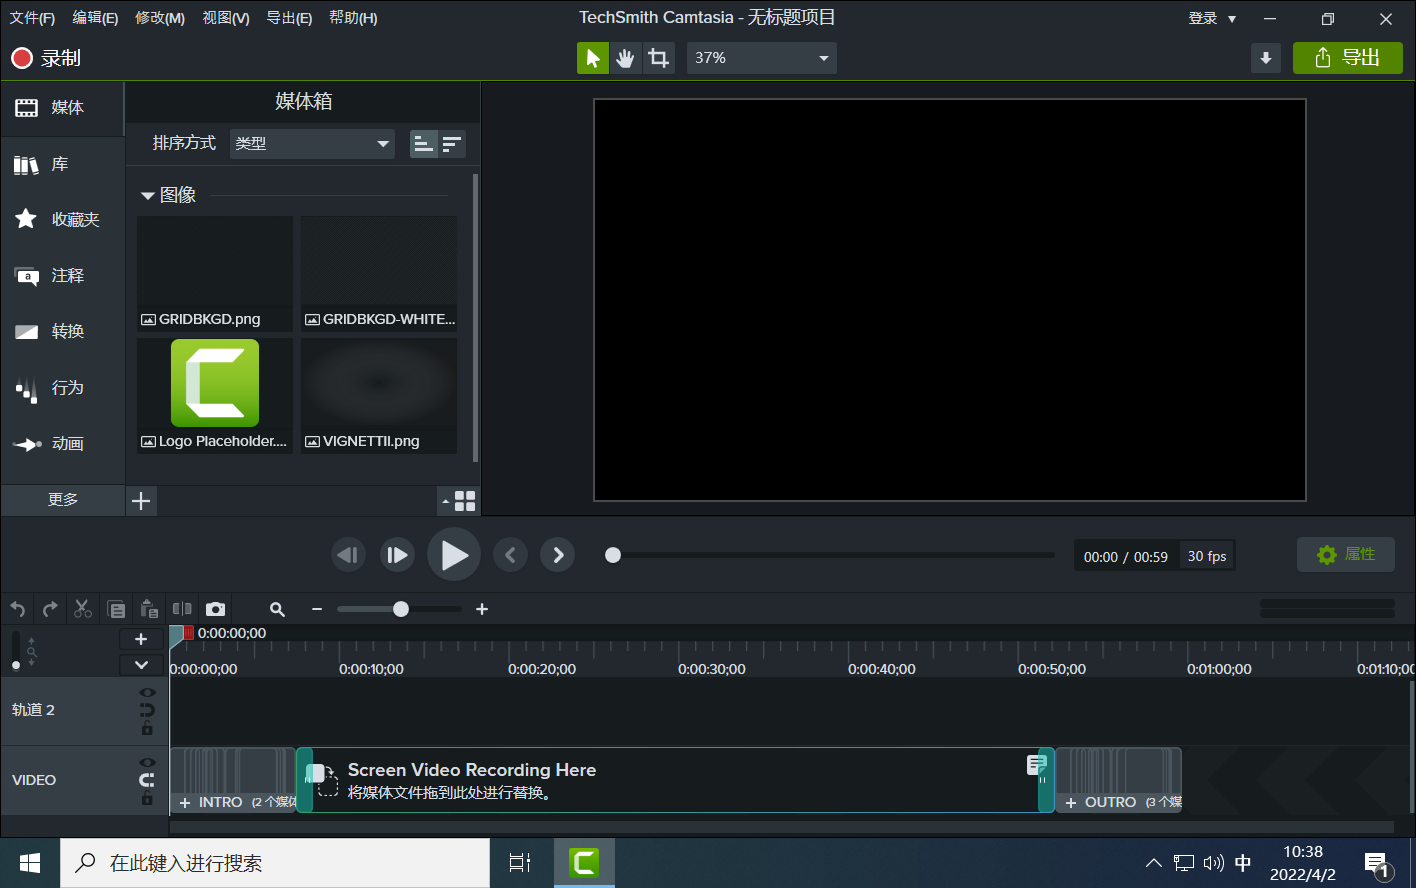The image size is (1416, 888).
Task: Click the previous frame playback button
Action: 348,555
